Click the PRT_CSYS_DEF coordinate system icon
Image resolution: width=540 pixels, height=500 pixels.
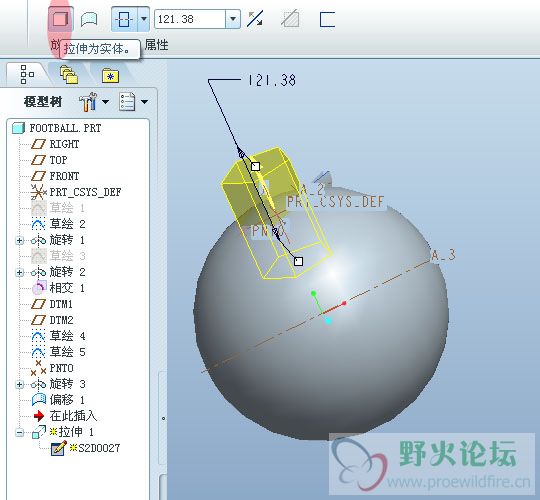click(x=38, y=192)
